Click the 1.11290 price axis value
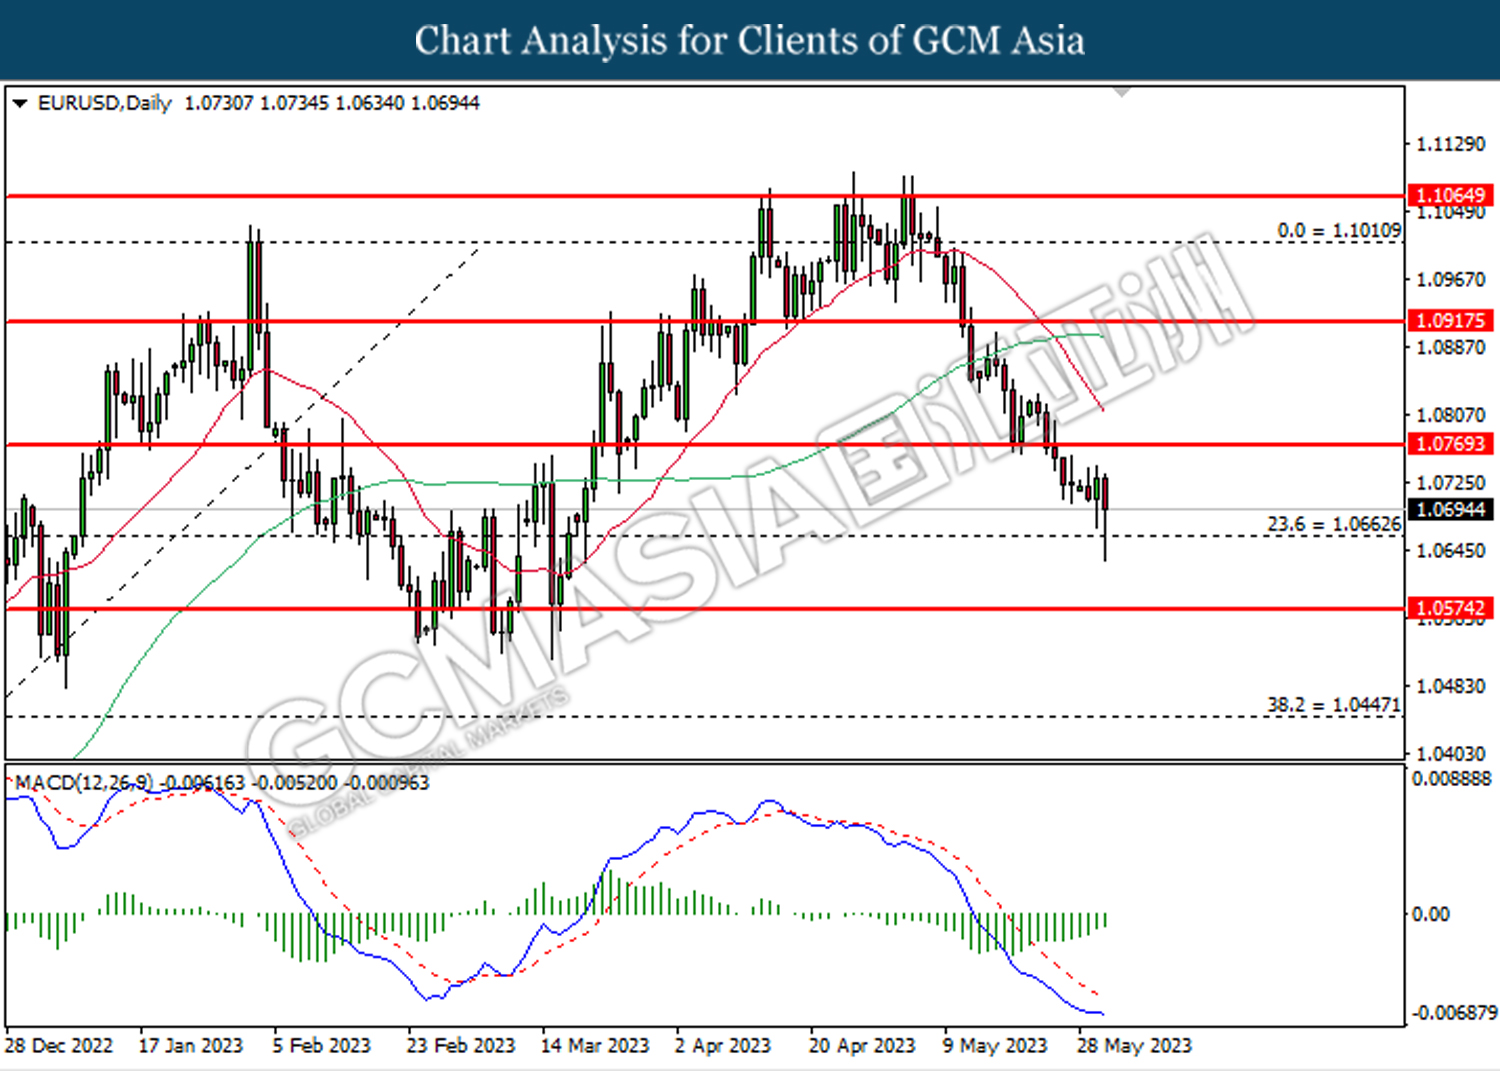This screenshot has height=1071, width=1500. (x=1451, y=145)
